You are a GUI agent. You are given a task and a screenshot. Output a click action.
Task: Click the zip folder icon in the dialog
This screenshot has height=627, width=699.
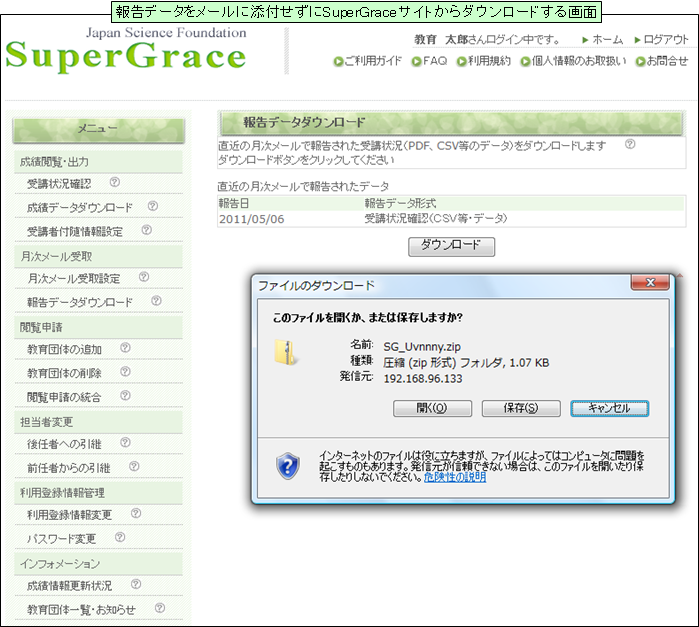click(285, 353)
